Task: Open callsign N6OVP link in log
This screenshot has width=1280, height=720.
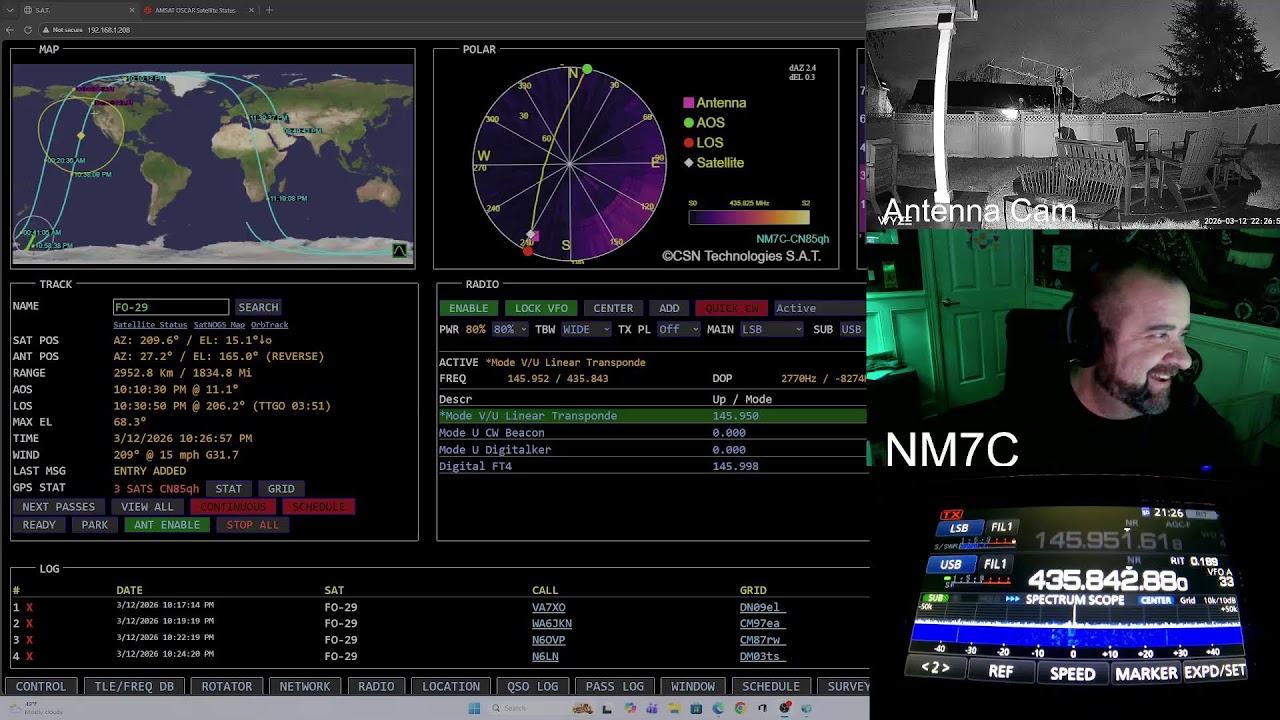Action: coord(549,640)
